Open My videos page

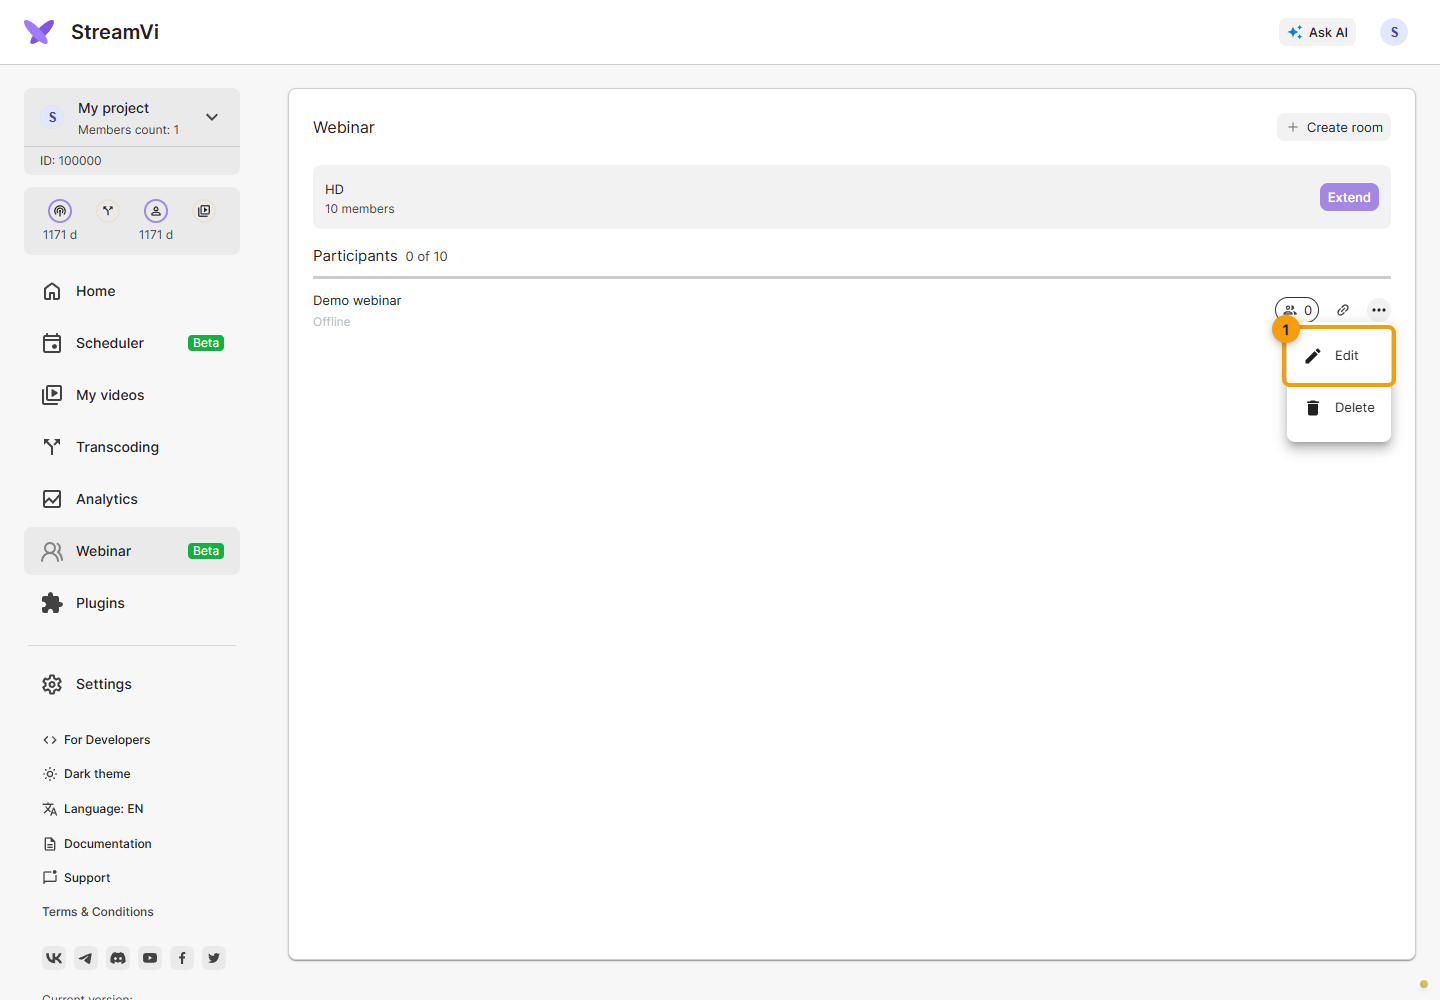coord(132,395)
